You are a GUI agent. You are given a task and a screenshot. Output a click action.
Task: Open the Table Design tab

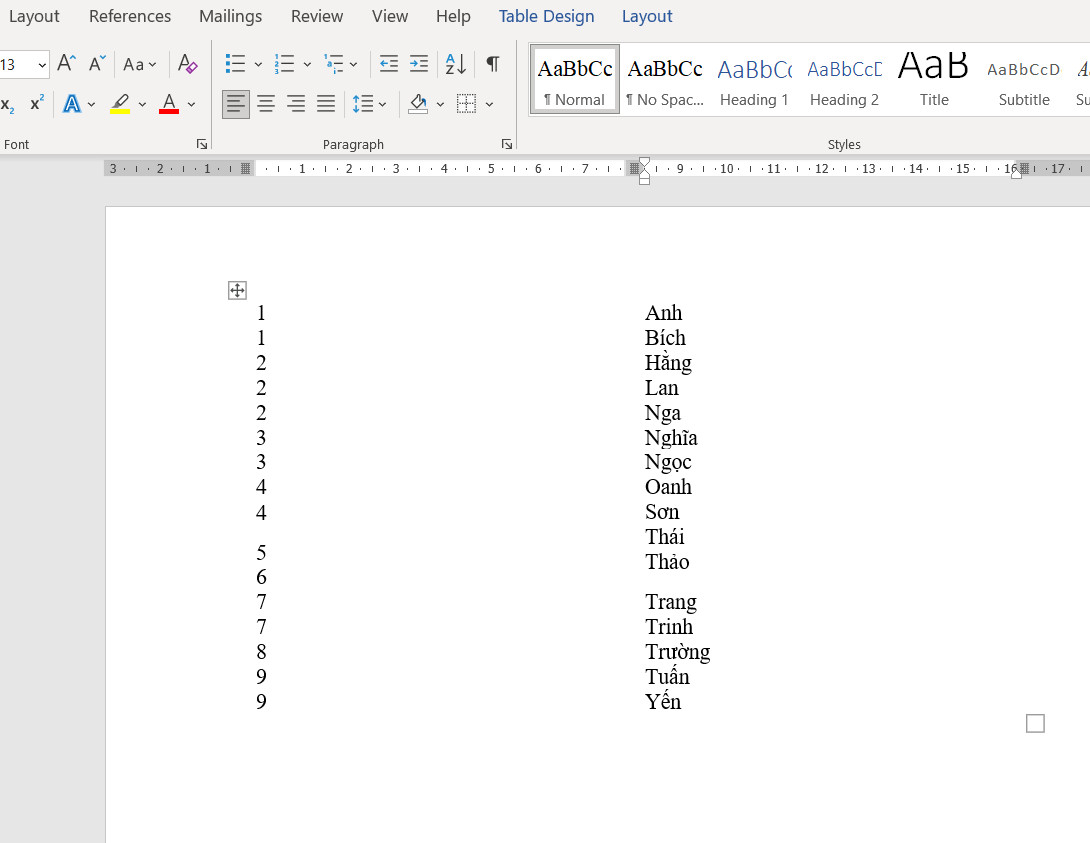546,16
